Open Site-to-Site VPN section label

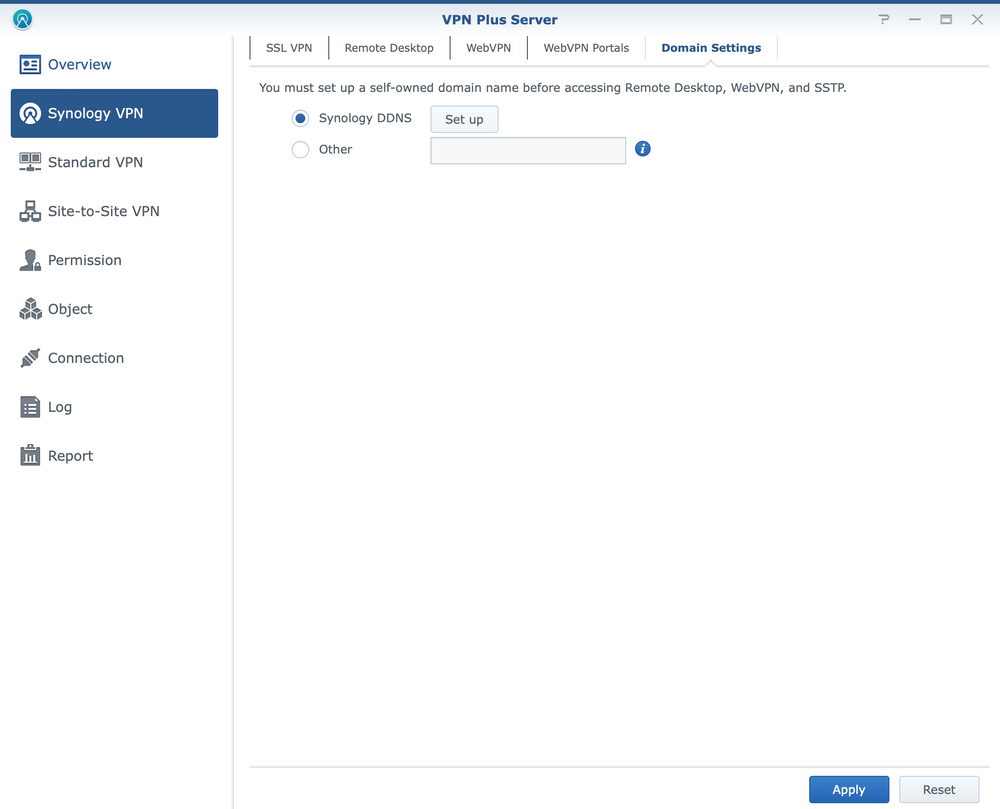pos(104,211)
